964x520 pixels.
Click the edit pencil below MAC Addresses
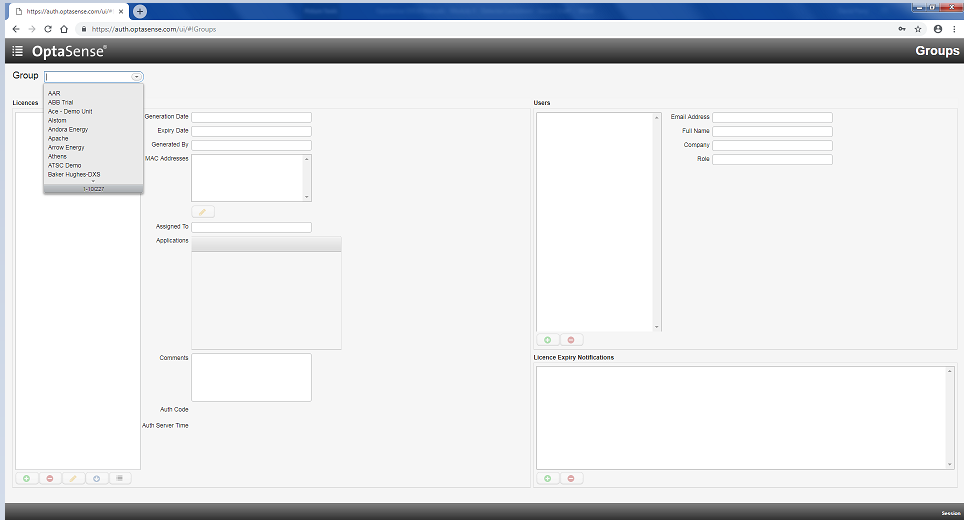202,212
